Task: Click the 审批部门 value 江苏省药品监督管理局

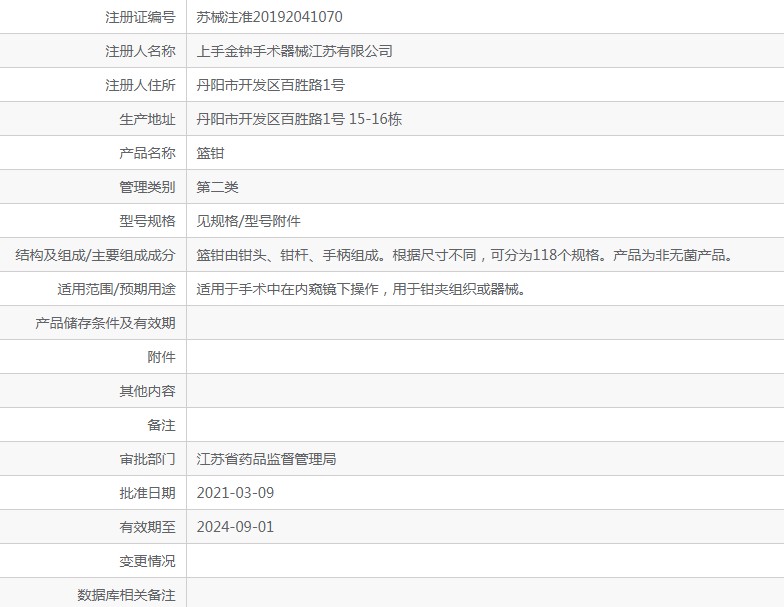Action: (266, 459)
